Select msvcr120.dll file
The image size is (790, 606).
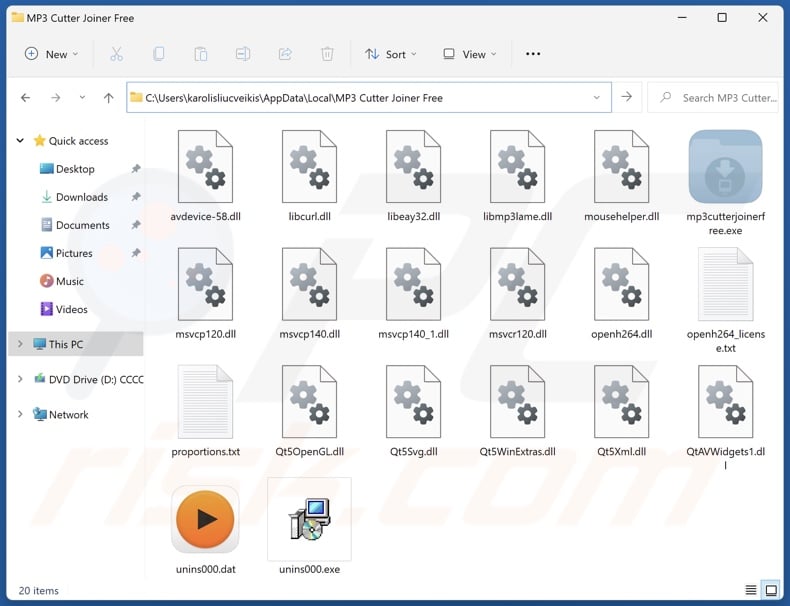pos(517,293)
